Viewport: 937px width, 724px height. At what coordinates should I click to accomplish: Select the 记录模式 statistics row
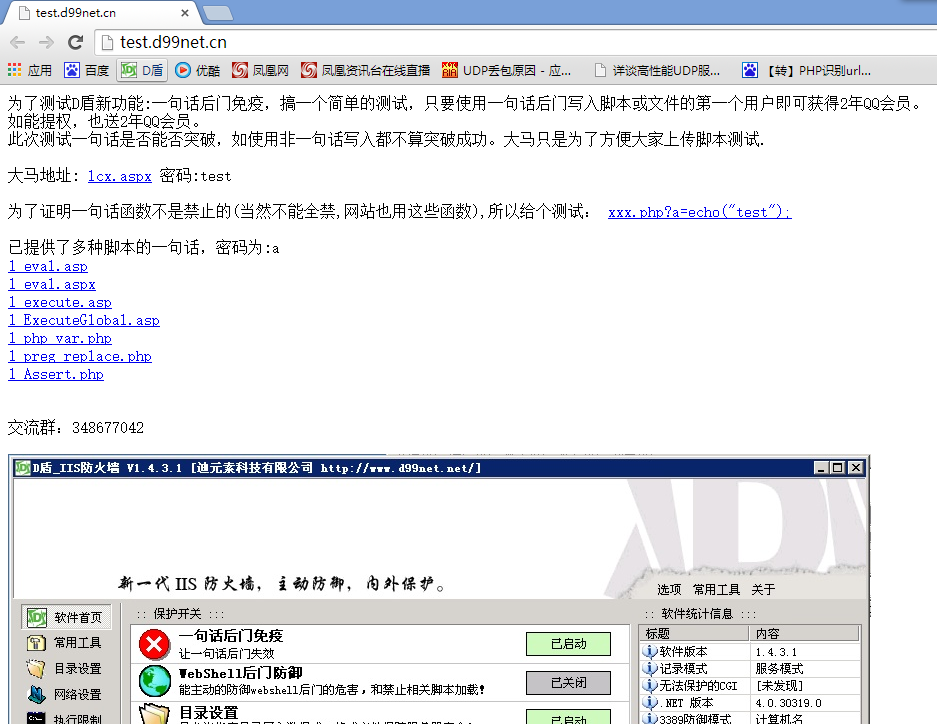[750, 668]
